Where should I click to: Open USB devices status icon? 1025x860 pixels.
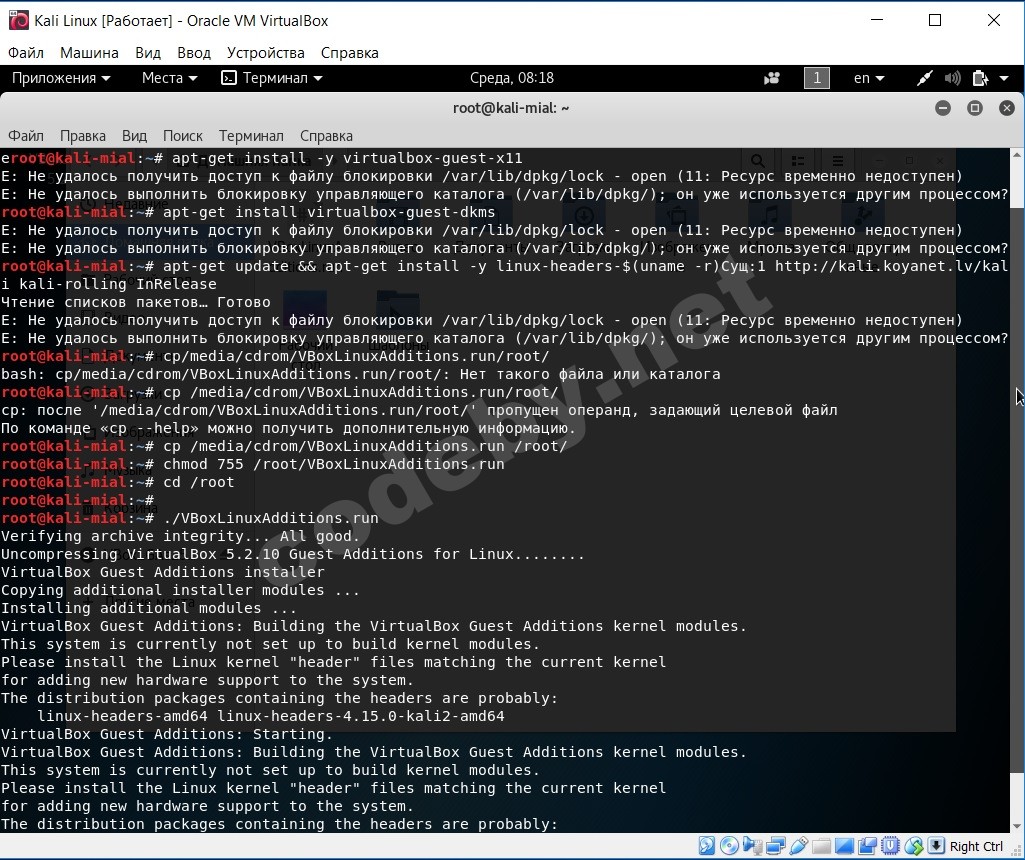tap(799, 846)
